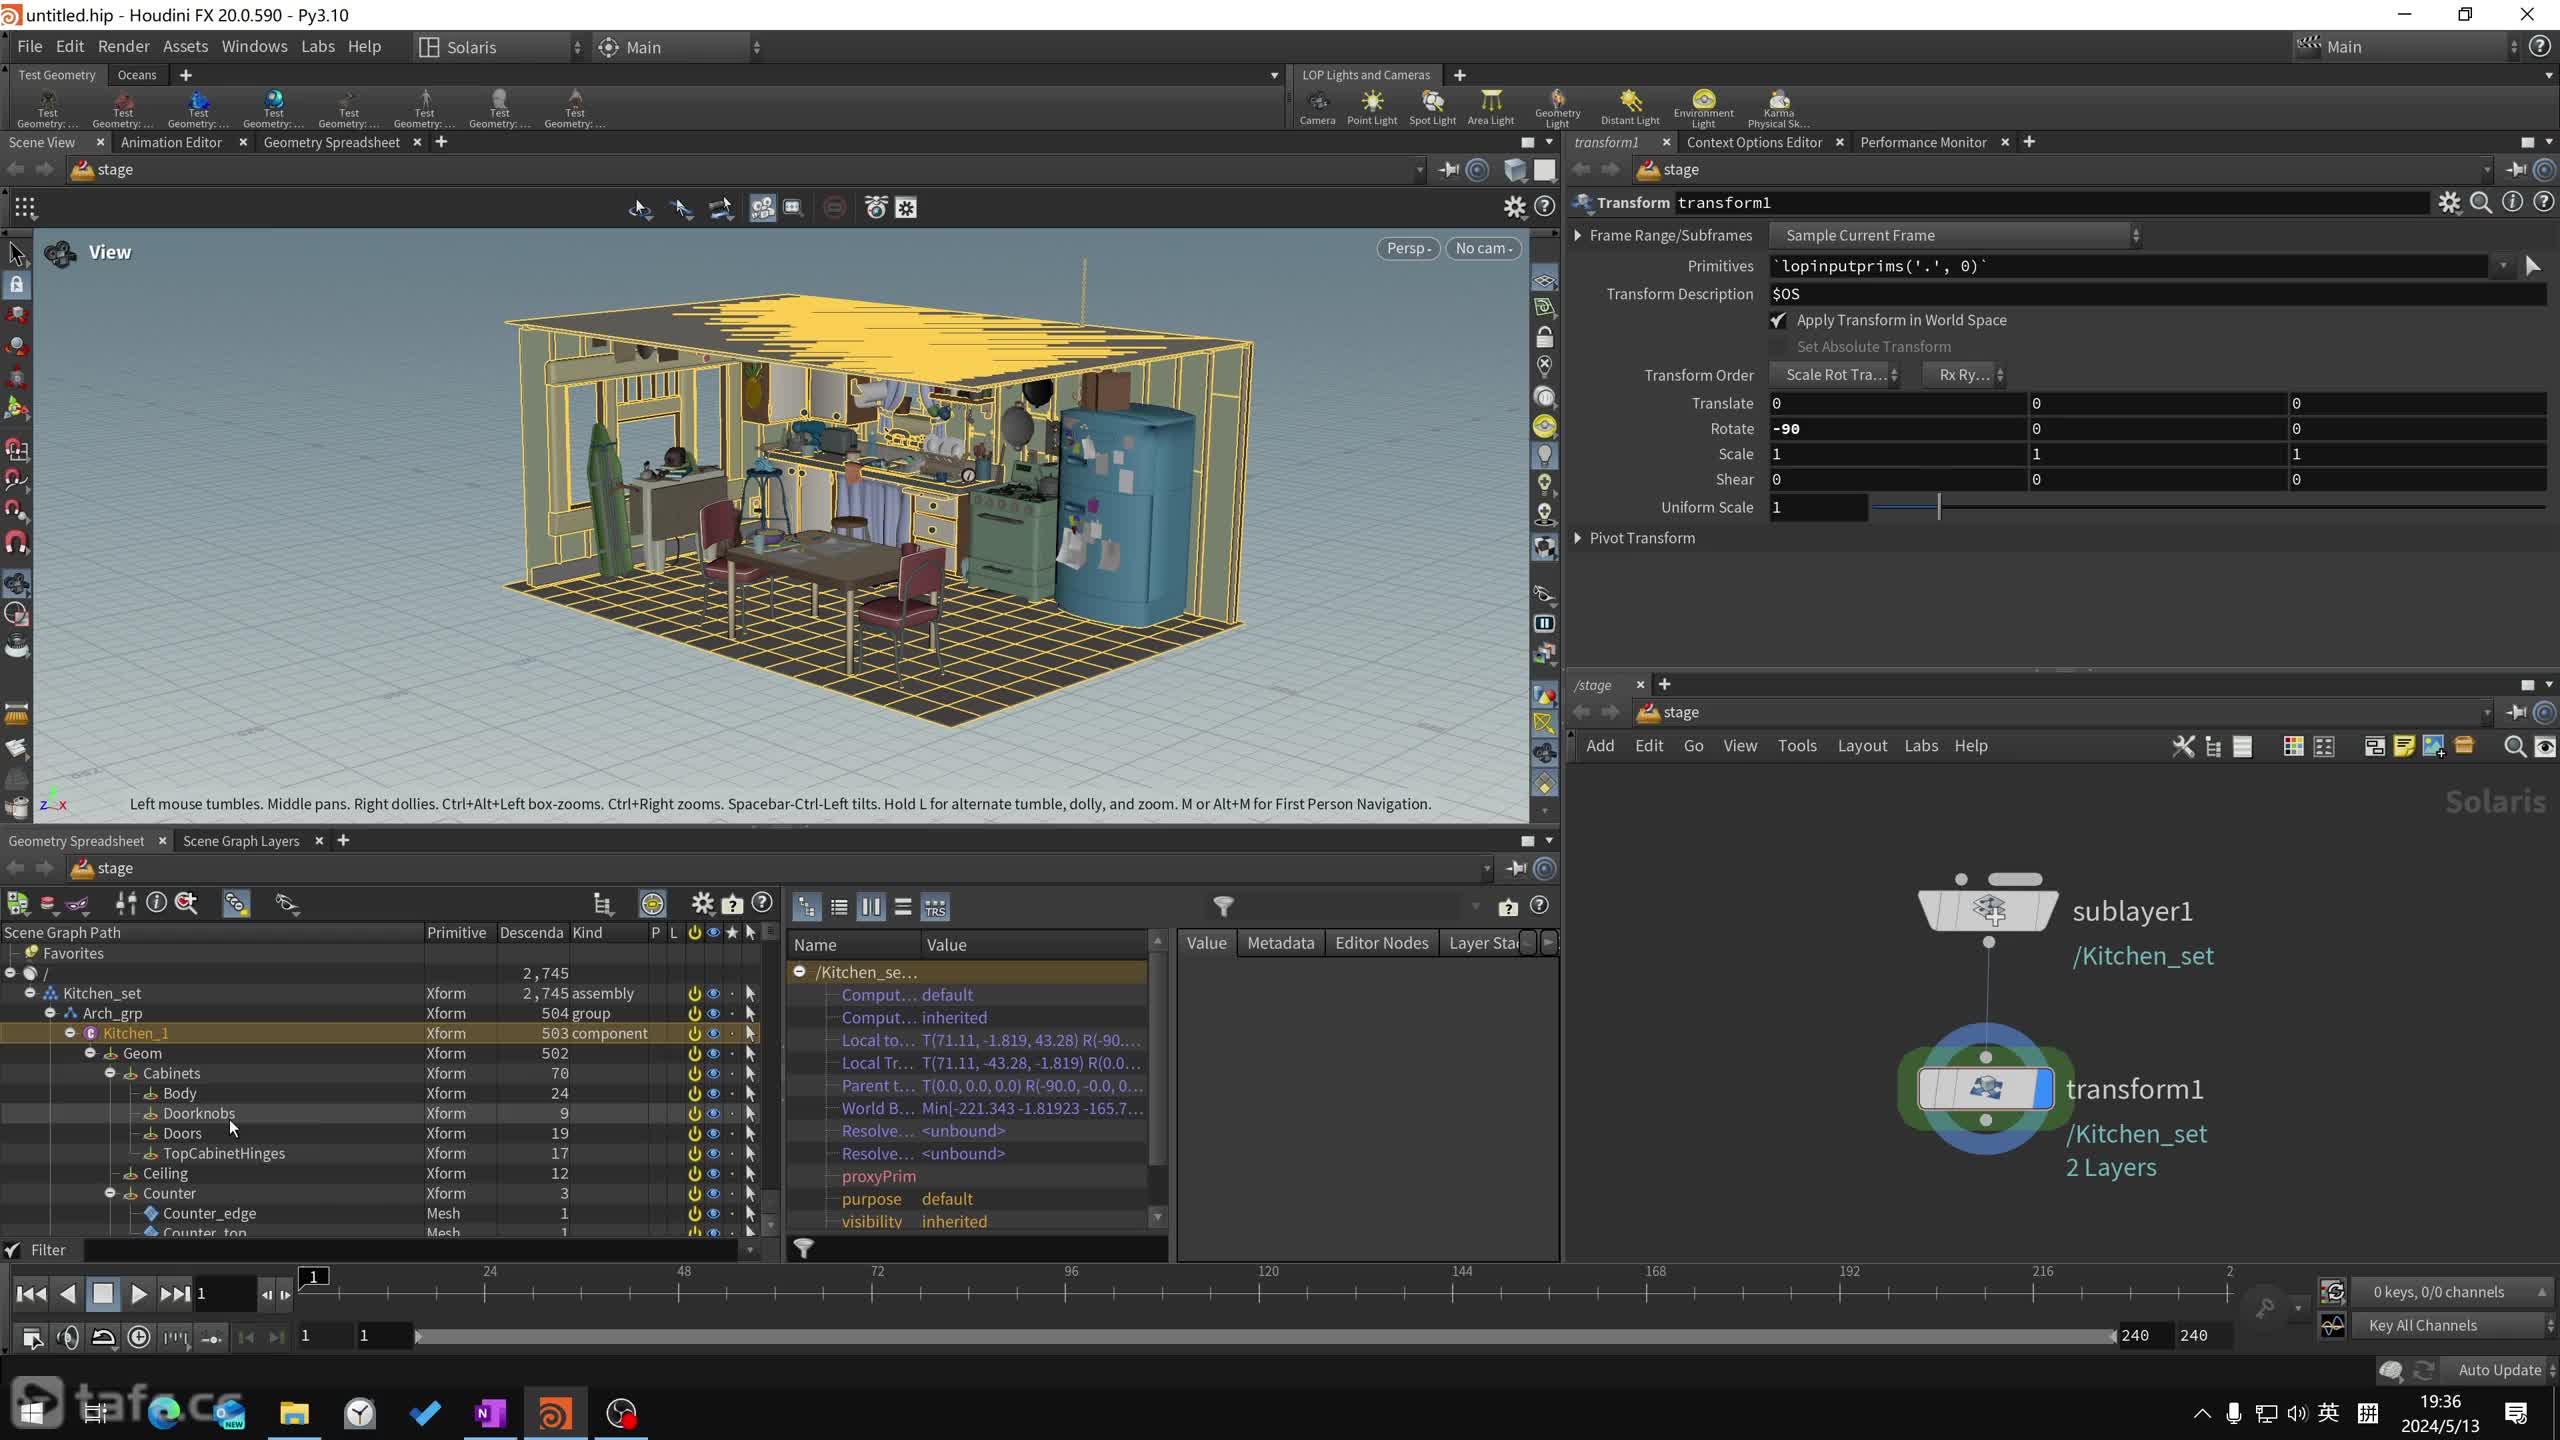
Task: Jump to the last frame
Action: [175, 1294]
